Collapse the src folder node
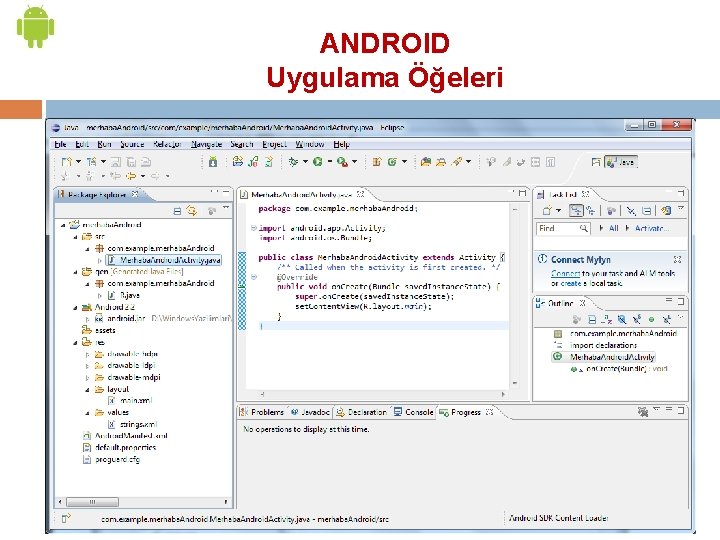 pos(75,237)
